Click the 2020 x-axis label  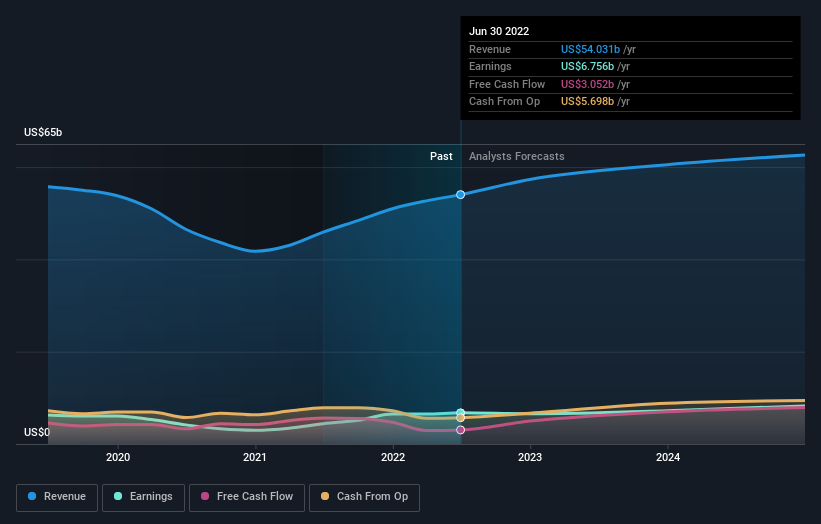pos(118,457)
